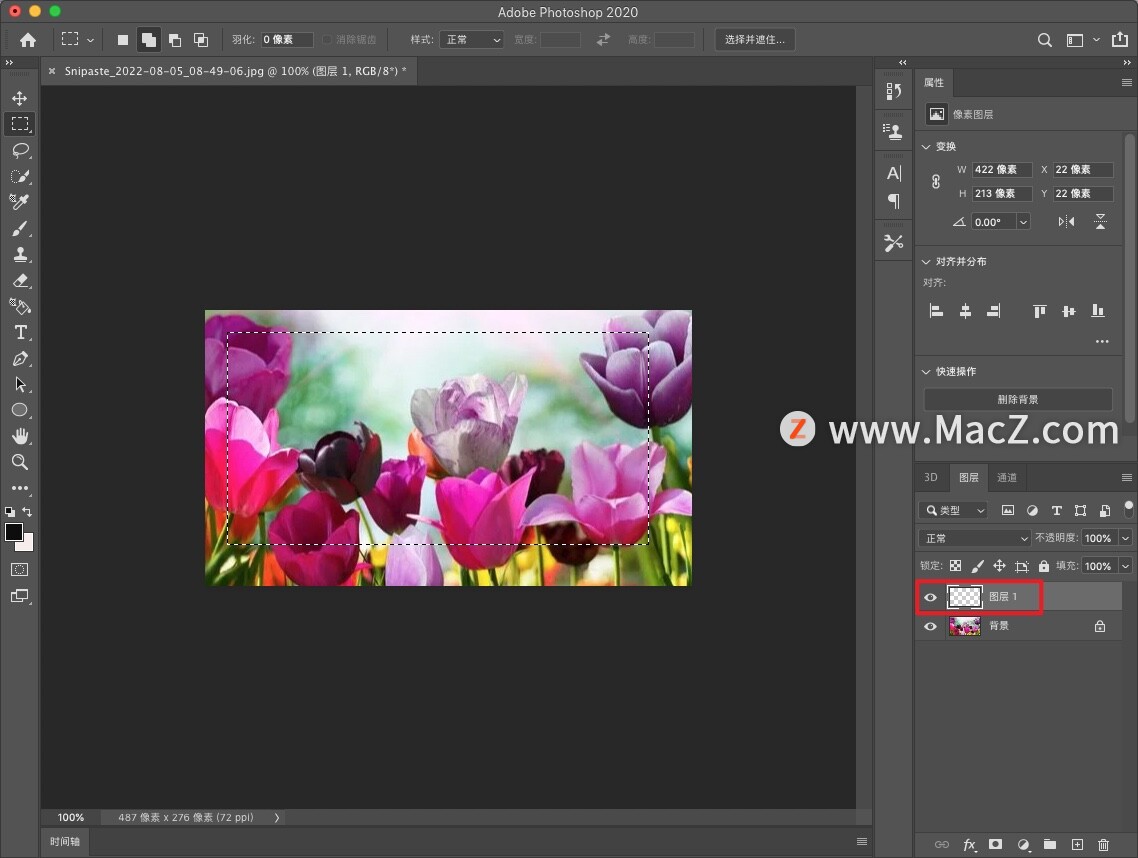Hide the 图层 1 layer visibility eye
1138x858 pixels.
point(930,597)
